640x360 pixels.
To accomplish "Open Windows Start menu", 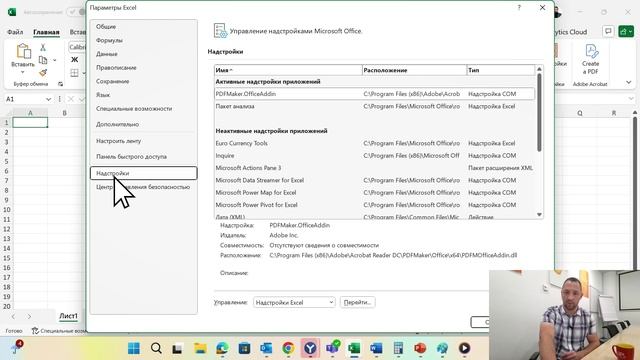I will (x=134, y=348).
